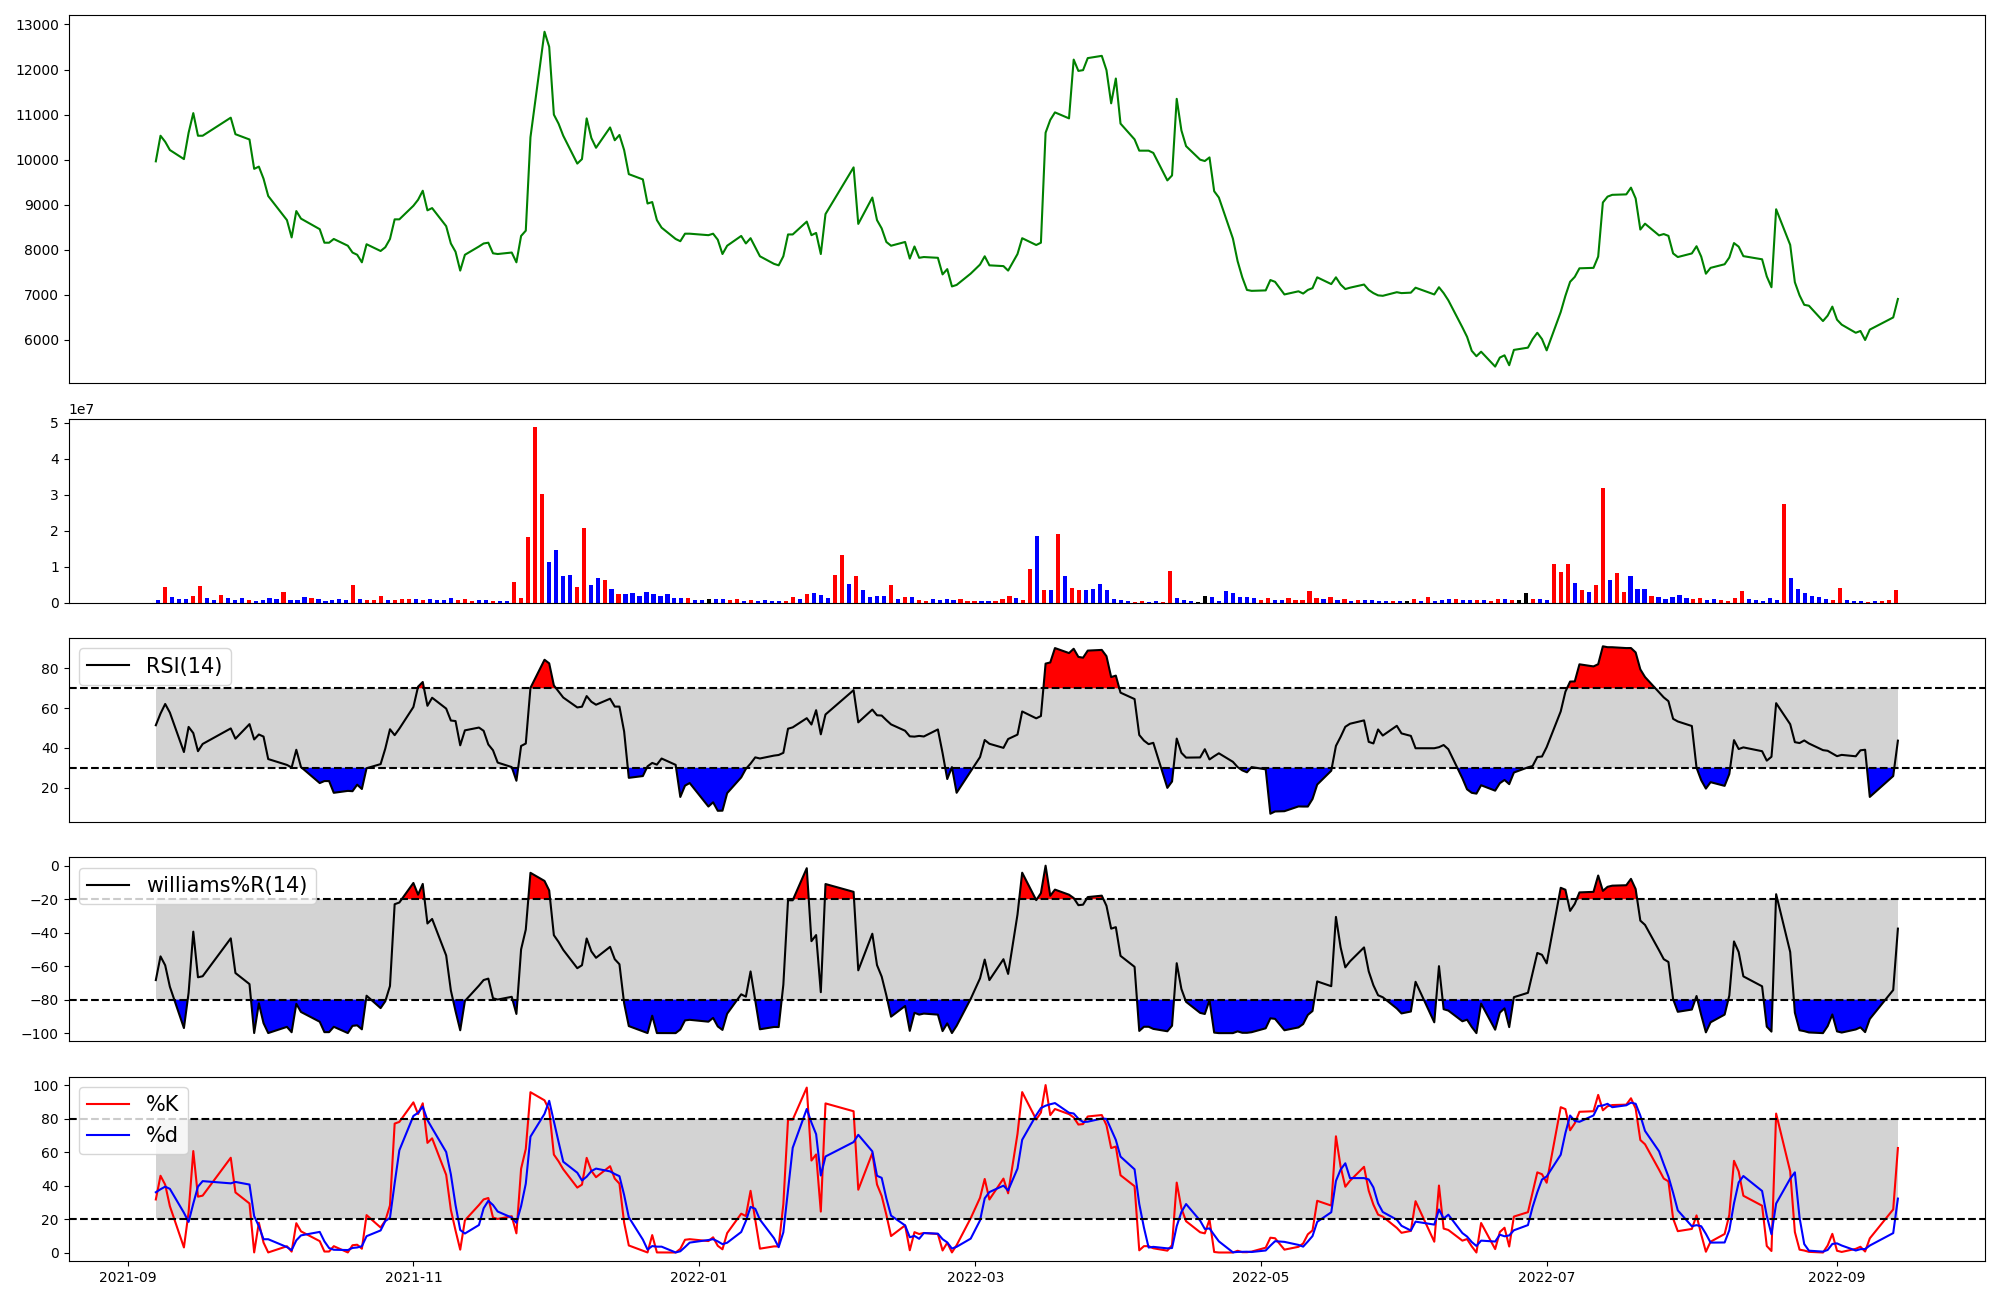Click the 2021-09 x-axis date label

pos(127,1277)
